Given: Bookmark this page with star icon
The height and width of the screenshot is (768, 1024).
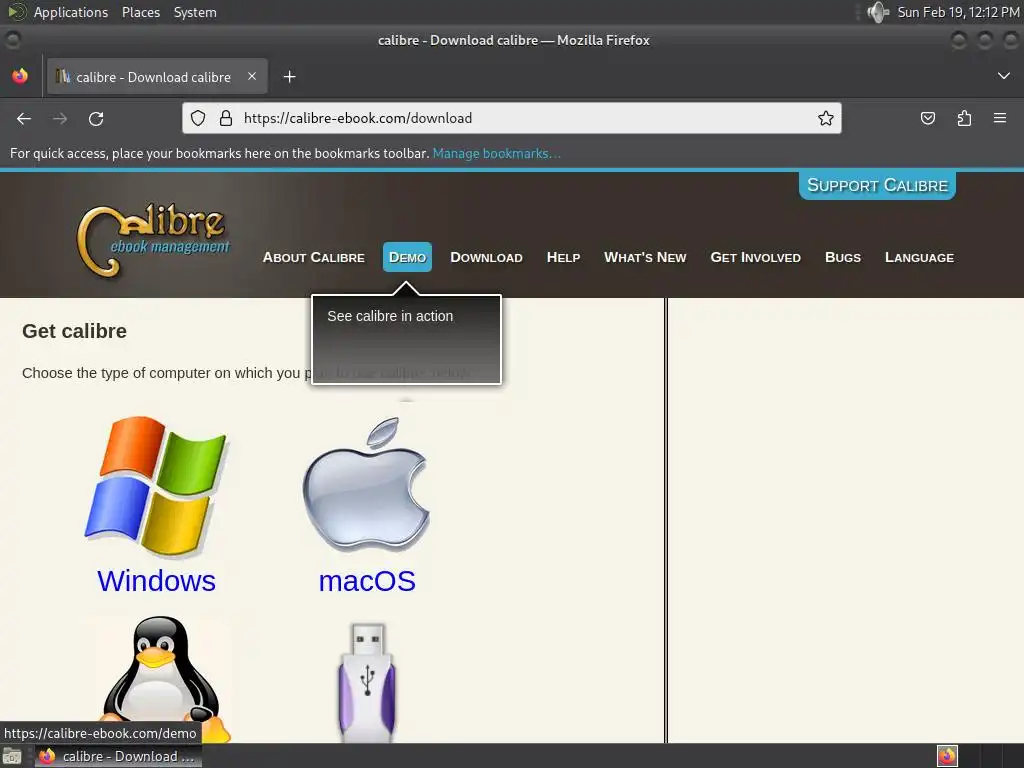Looking at the screenshot, I should tap(825, 118).
